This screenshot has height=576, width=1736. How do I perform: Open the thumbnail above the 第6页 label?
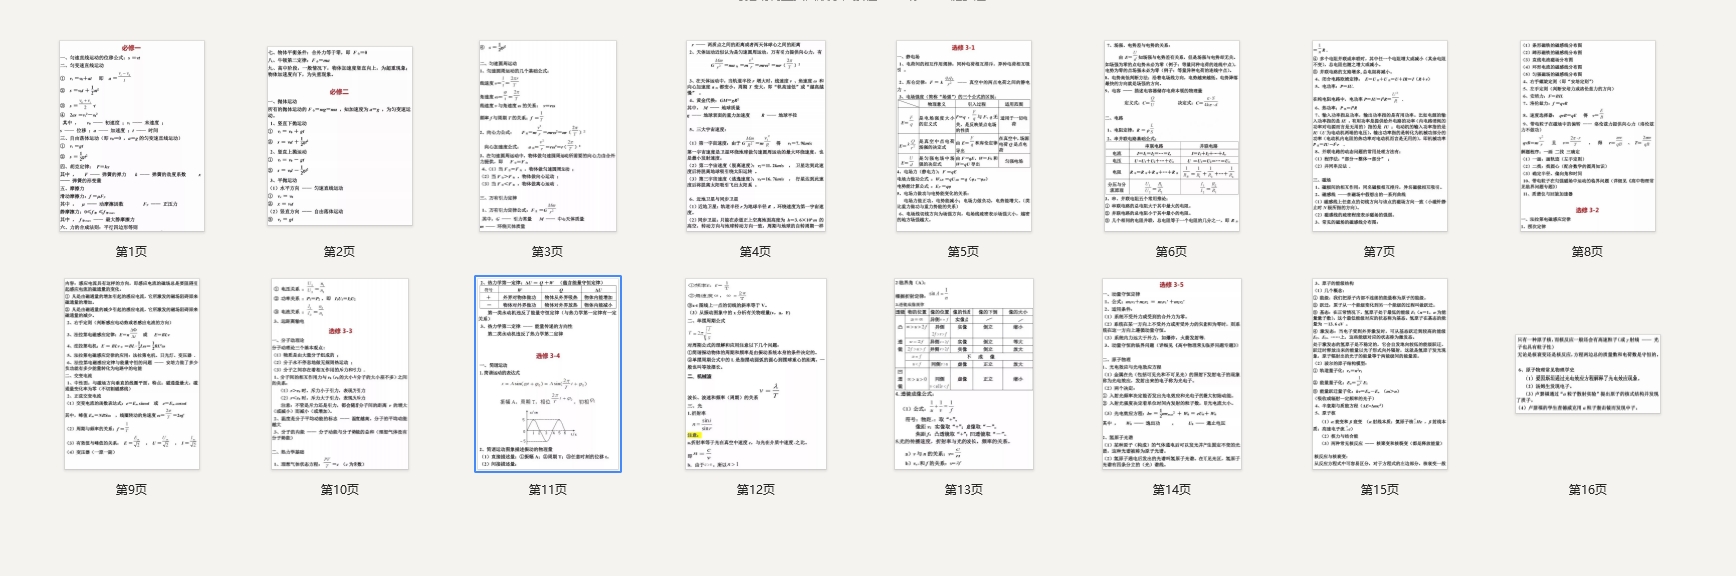click(x=1171, y=136)
